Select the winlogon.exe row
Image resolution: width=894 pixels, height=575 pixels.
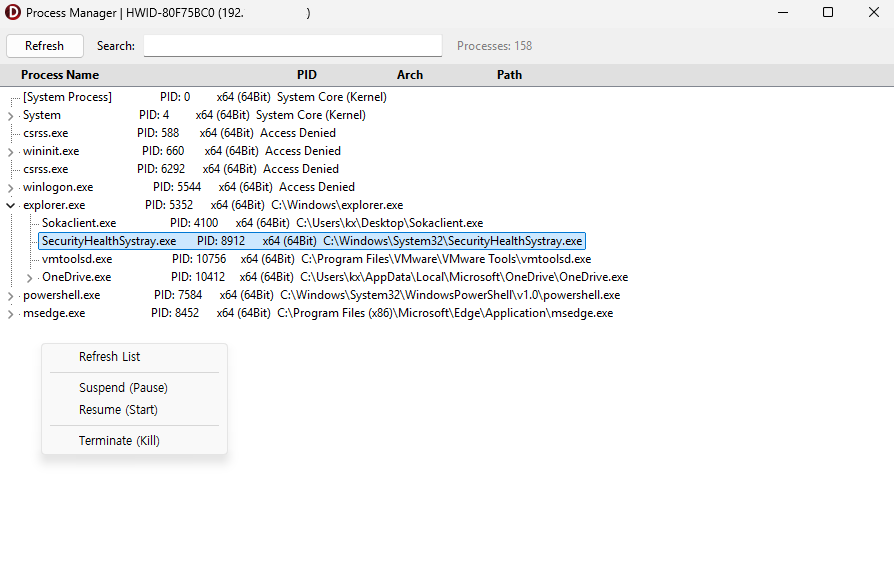pyautogui.click(x=189, y=187)
